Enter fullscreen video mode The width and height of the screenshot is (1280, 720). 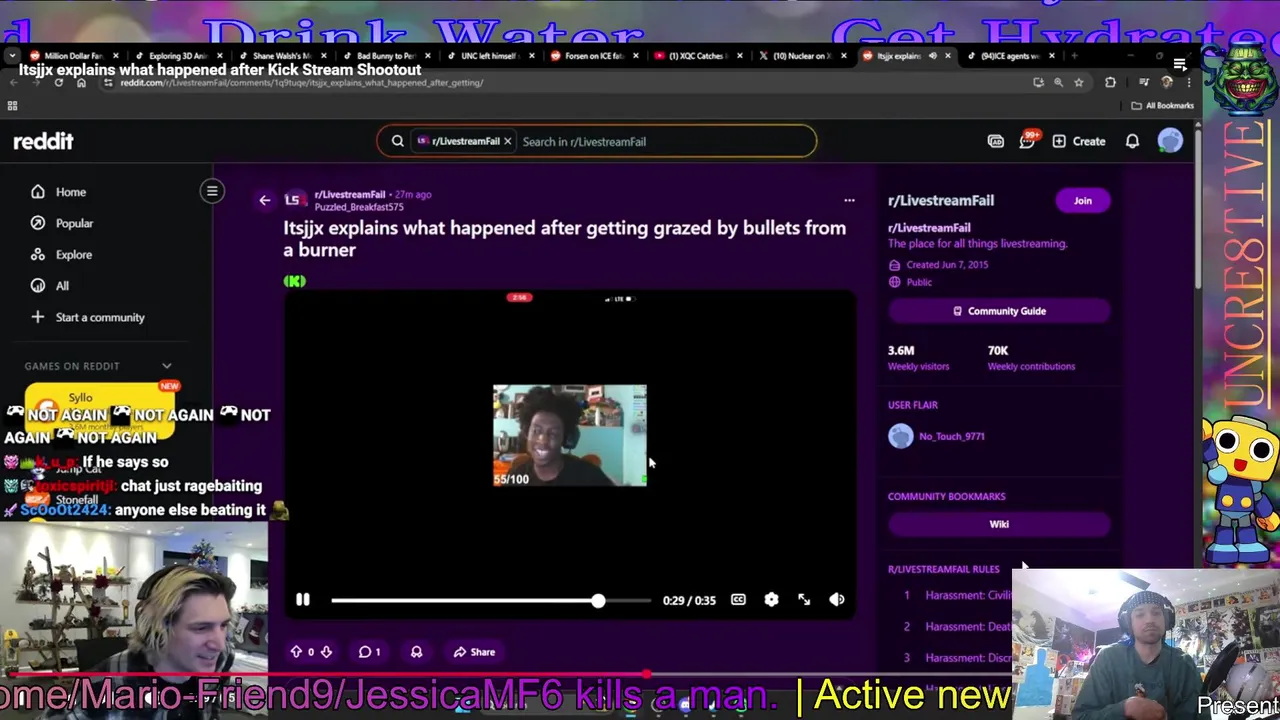click(804, 600)
